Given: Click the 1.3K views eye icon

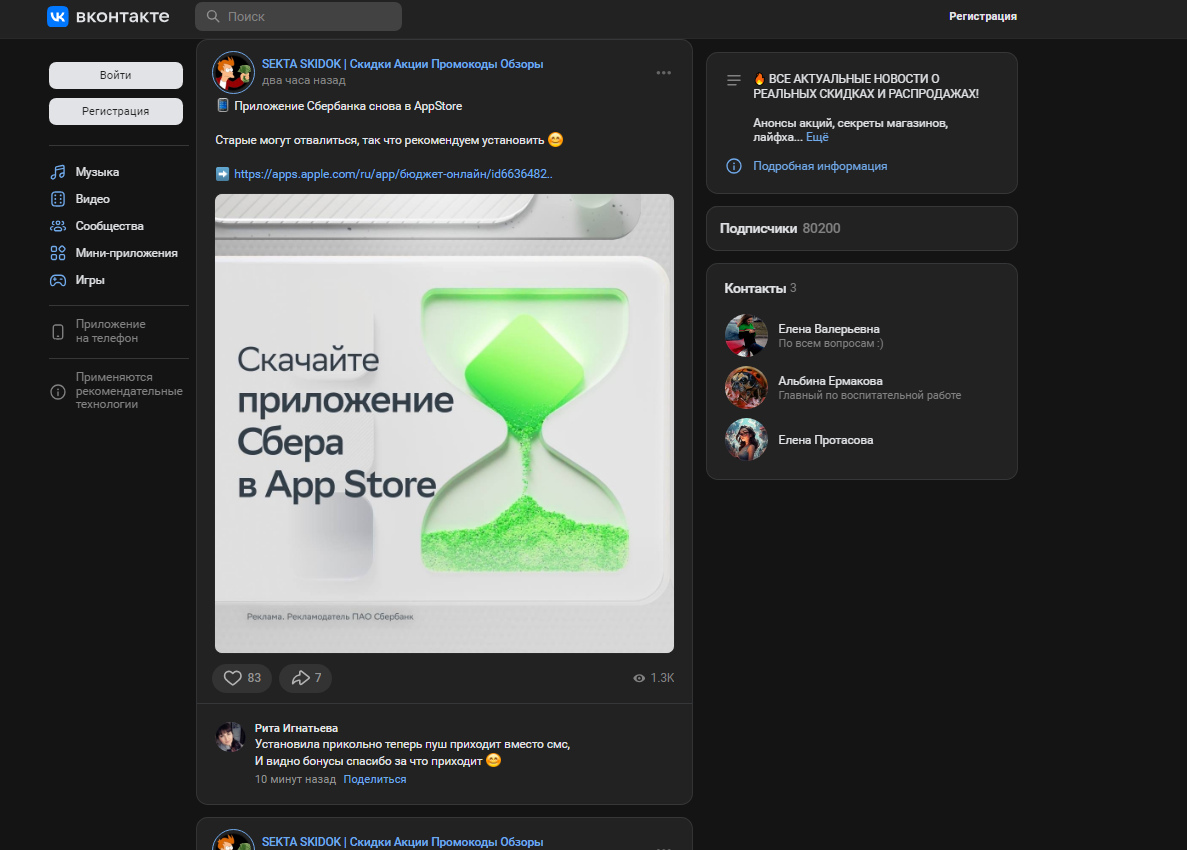Looking at the screenshot, I should [x=639, y=678].
